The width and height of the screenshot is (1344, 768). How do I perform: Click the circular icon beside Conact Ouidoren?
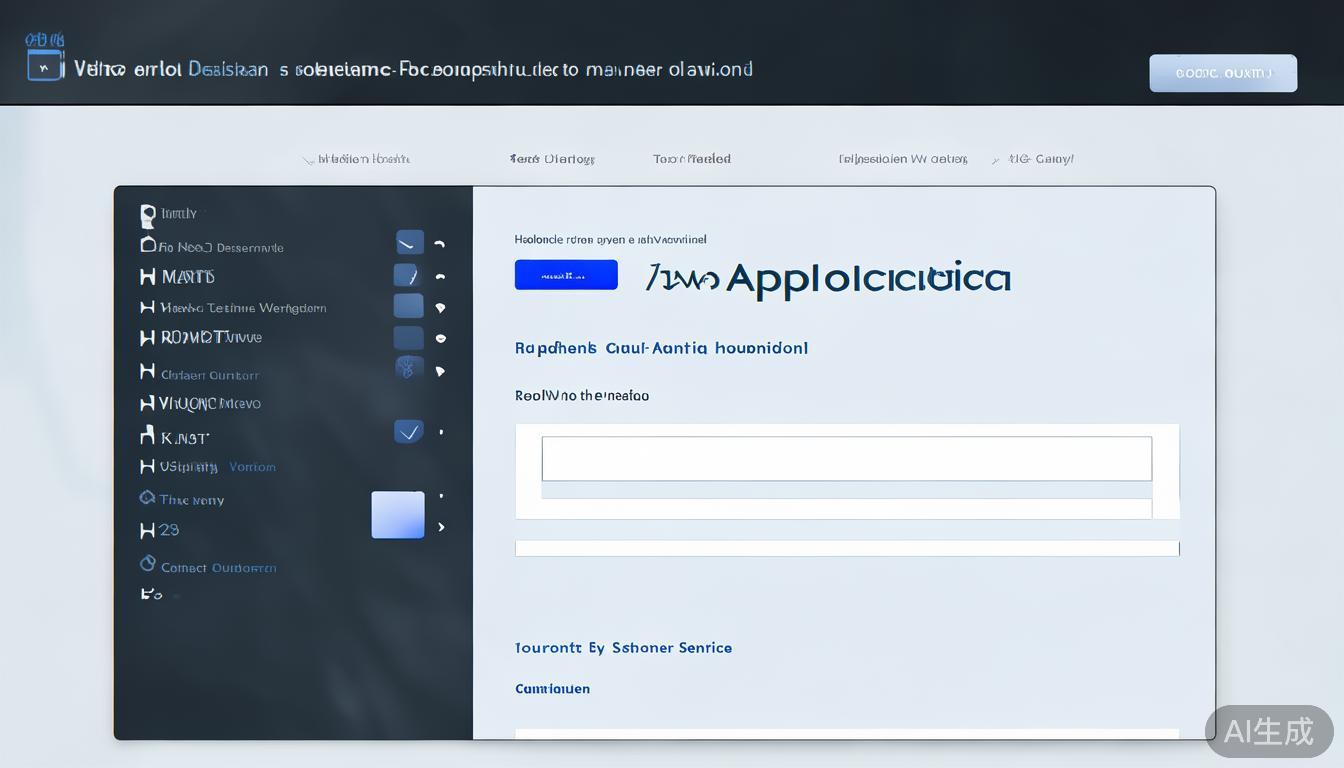[x=147, y=565]
